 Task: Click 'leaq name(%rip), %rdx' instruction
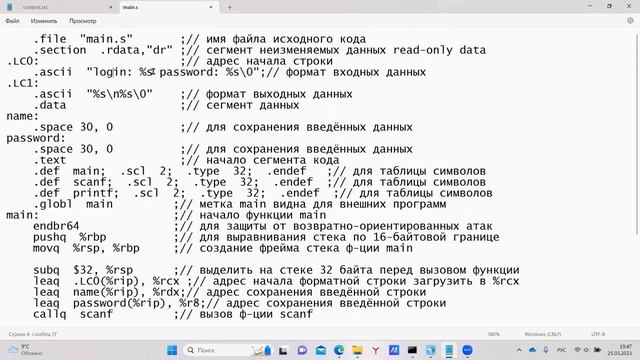[x=106, y=293]
